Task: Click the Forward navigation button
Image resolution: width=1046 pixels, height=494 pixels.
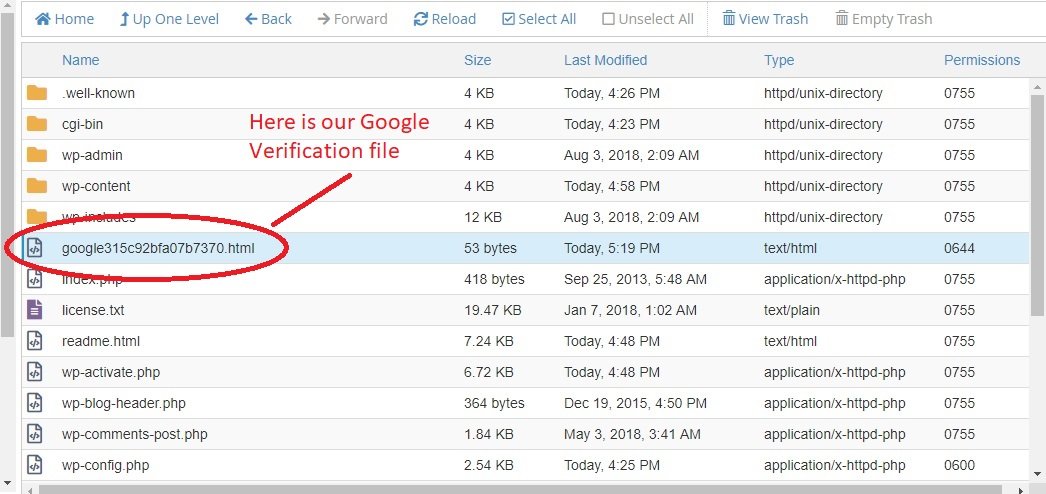Action: click(x=352, y=19)
